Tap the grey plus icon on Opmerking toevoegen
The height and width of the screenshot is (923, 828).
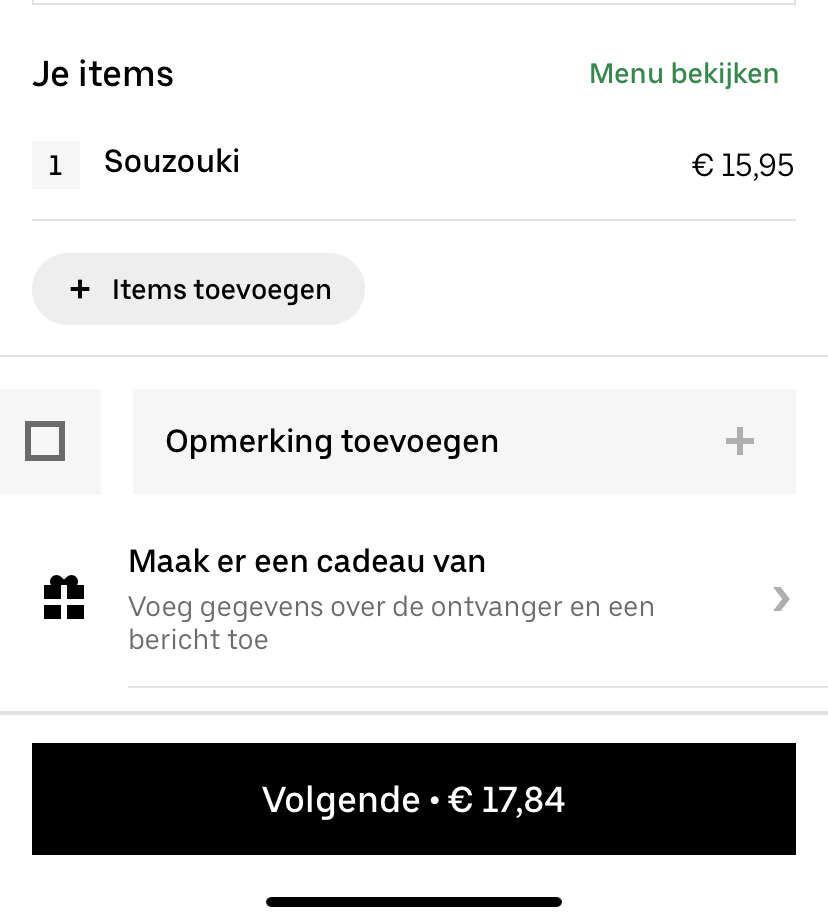click(x=740, y=441)
